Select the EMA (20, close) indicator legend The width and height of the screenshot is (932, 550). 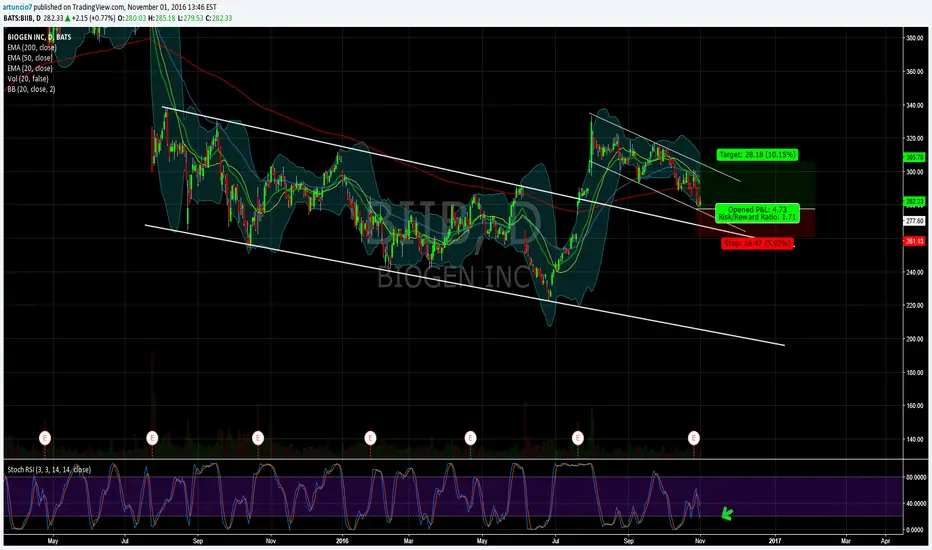click(x=30, y=68)
